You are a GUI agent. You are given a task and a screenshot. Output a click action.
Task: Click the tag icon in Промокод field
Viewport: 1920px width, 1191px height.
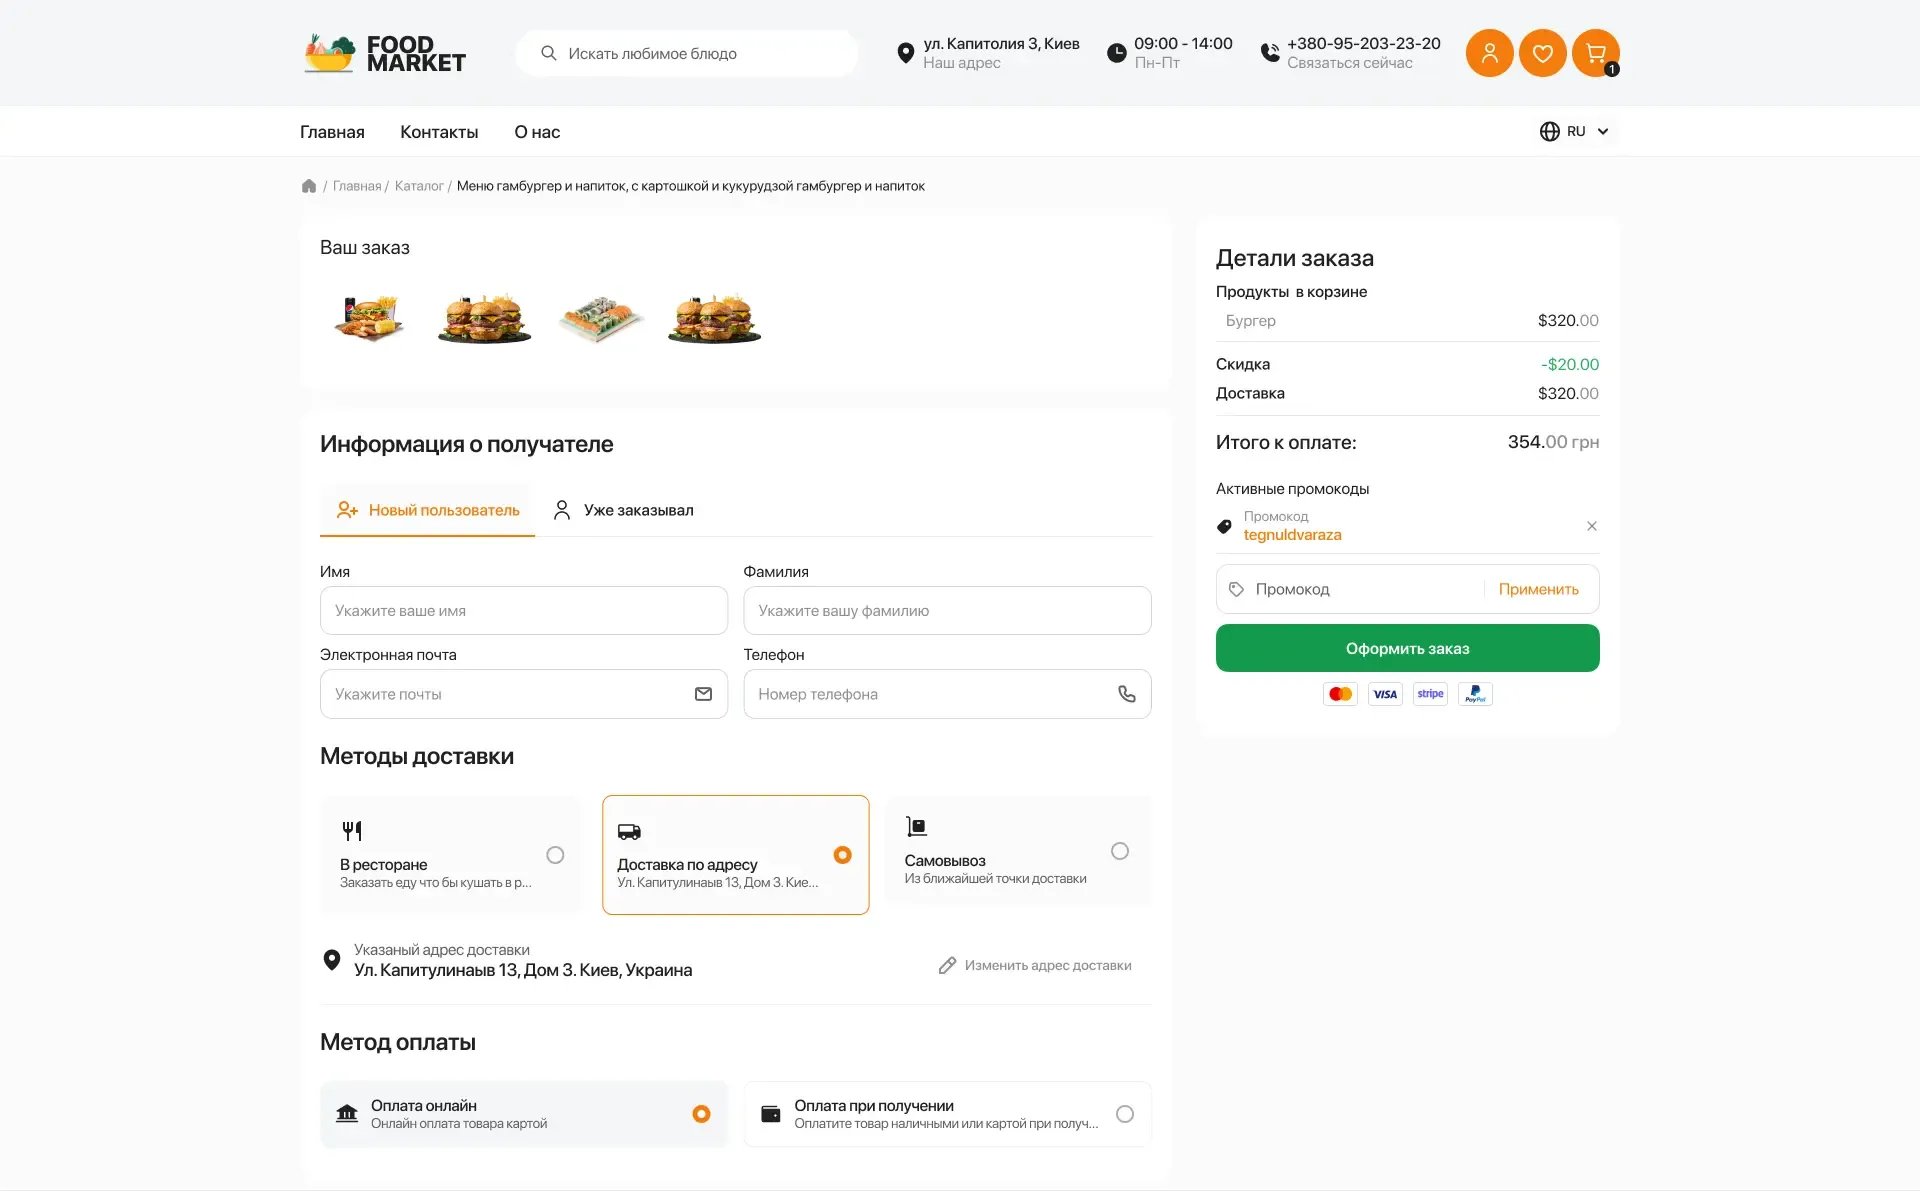(x=1236, y=589)
